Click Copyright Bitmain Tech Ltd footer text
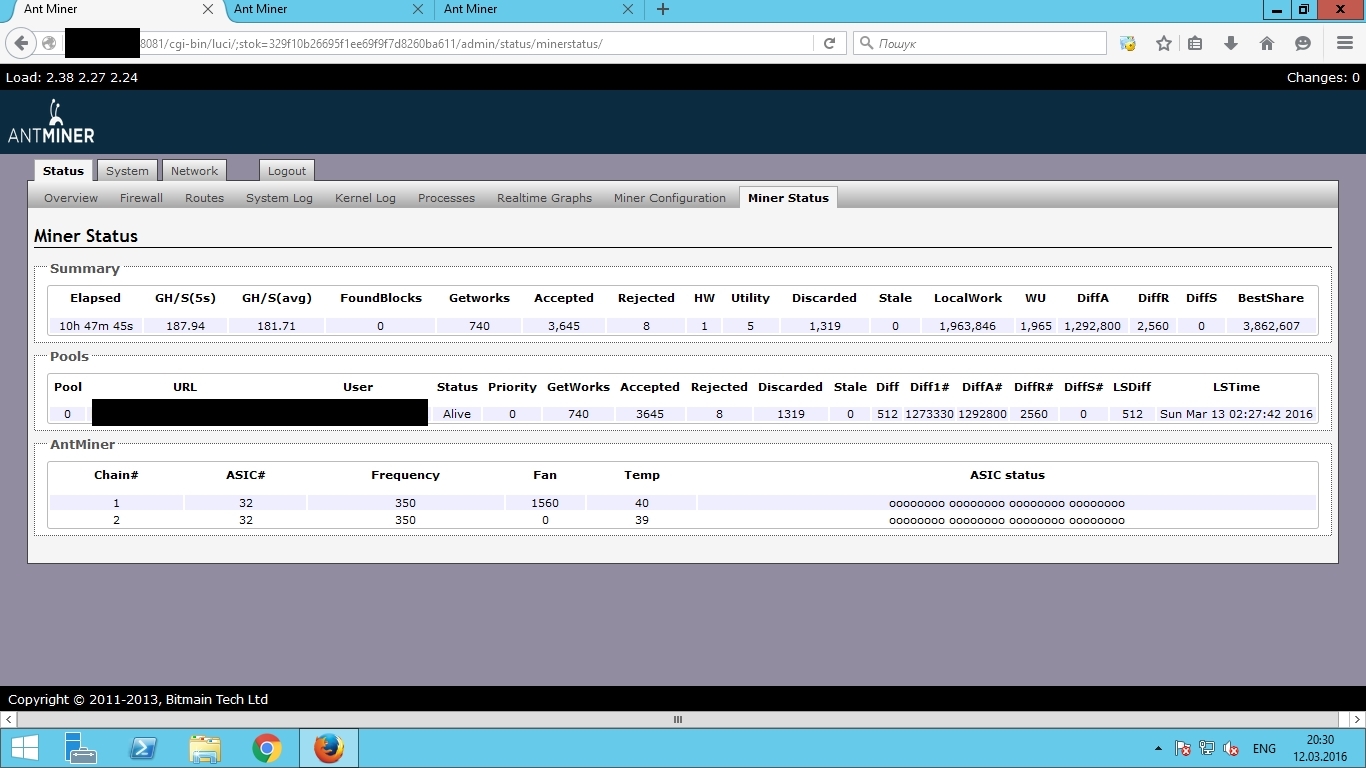The height and width of the screenshot is (768, 1366). pyautogui.click(x=138, y=699)
